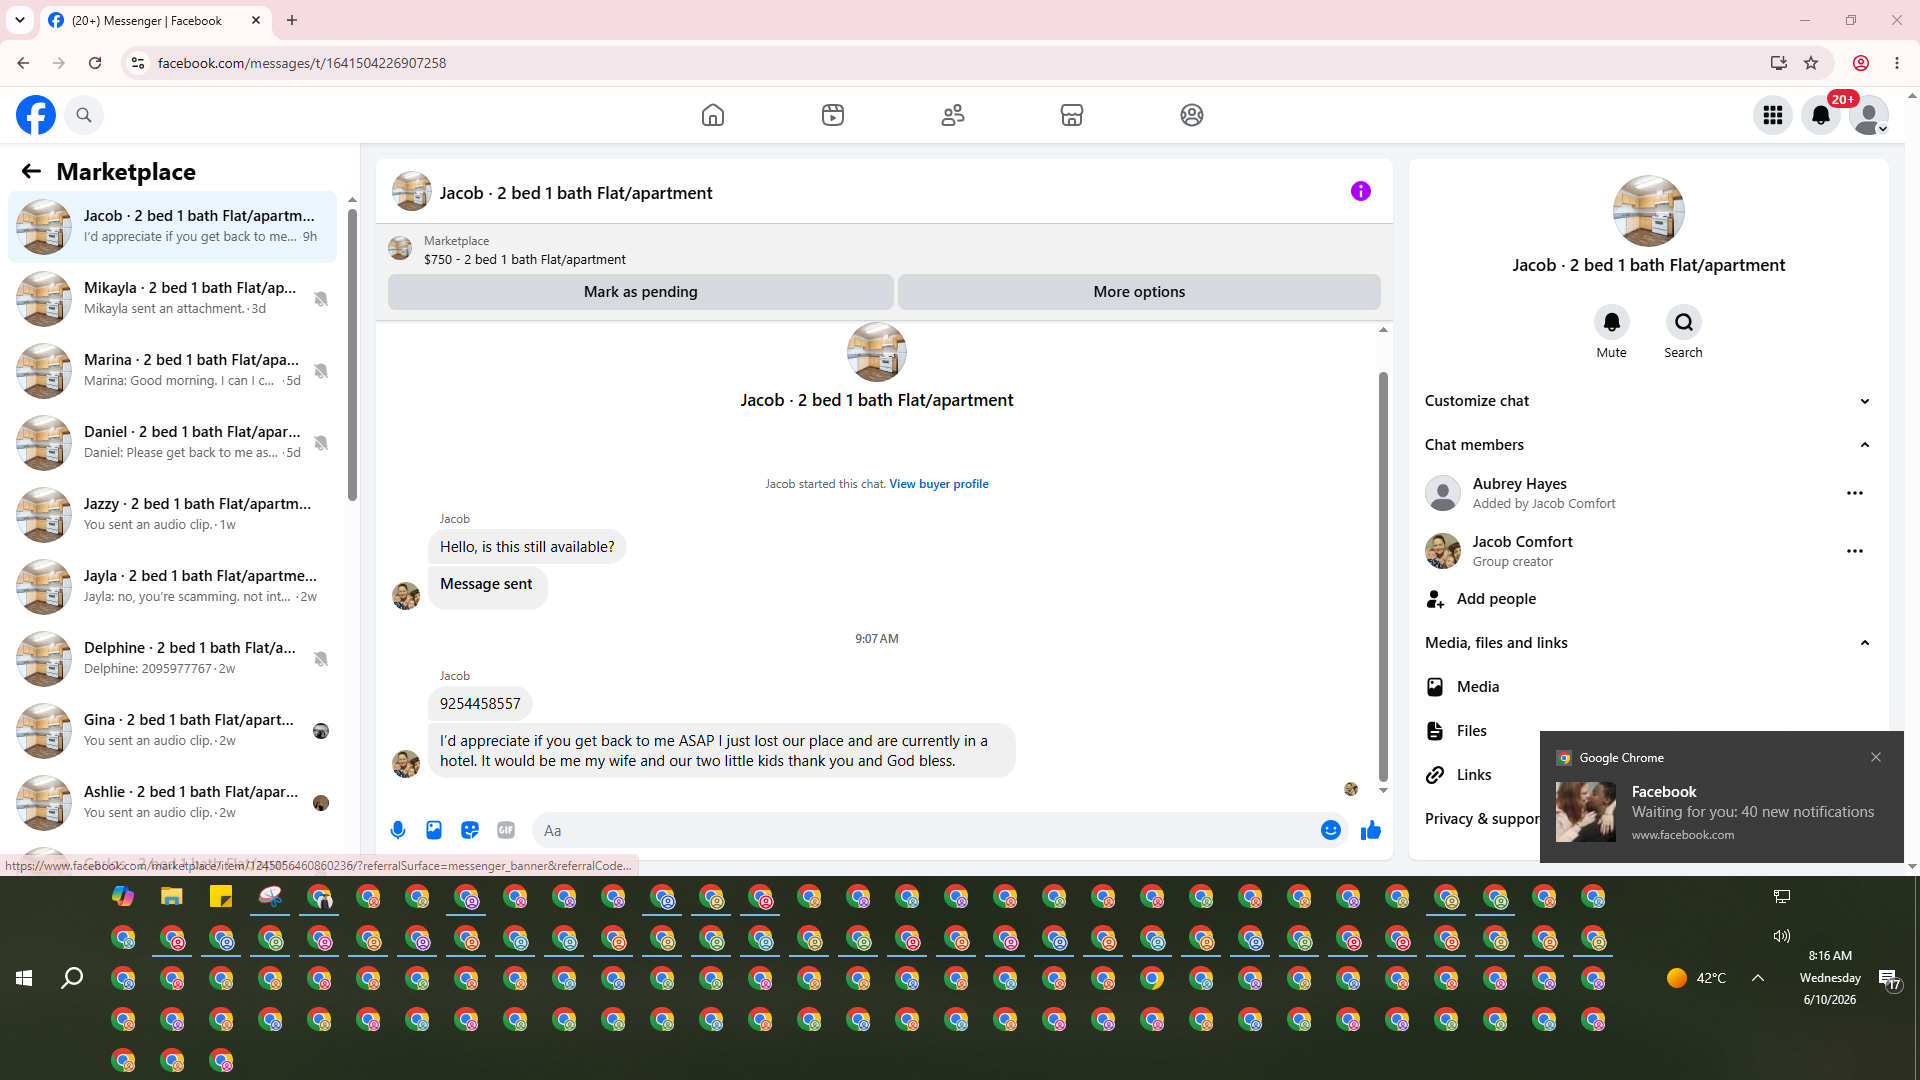Mute this chat with the bell icon
1920x1080 pixels.
coord(1612,322)
